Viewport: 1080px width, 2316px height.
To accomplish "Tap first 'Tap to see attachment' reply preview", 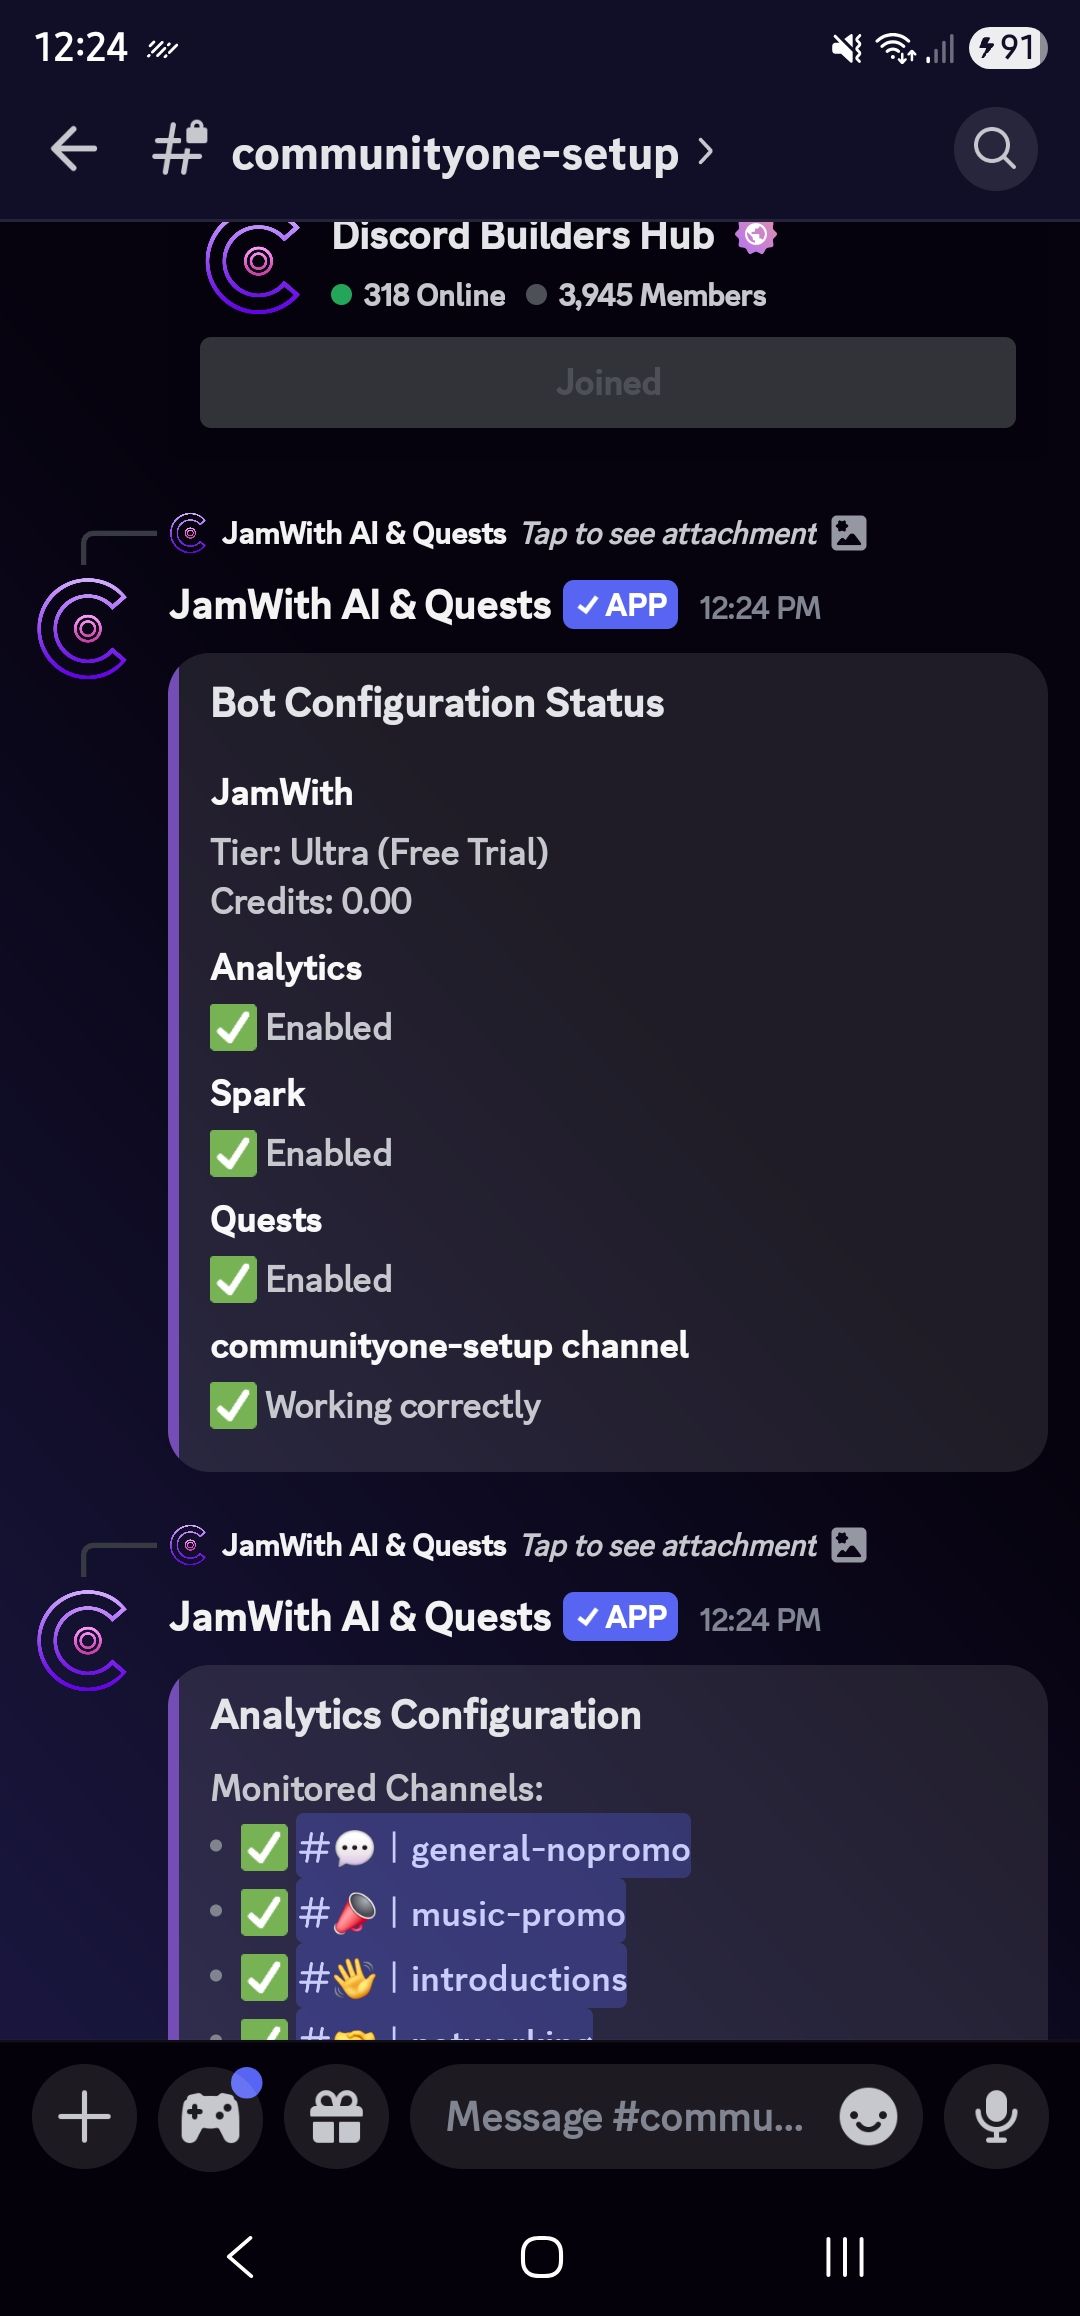I will tap(668, 534).
